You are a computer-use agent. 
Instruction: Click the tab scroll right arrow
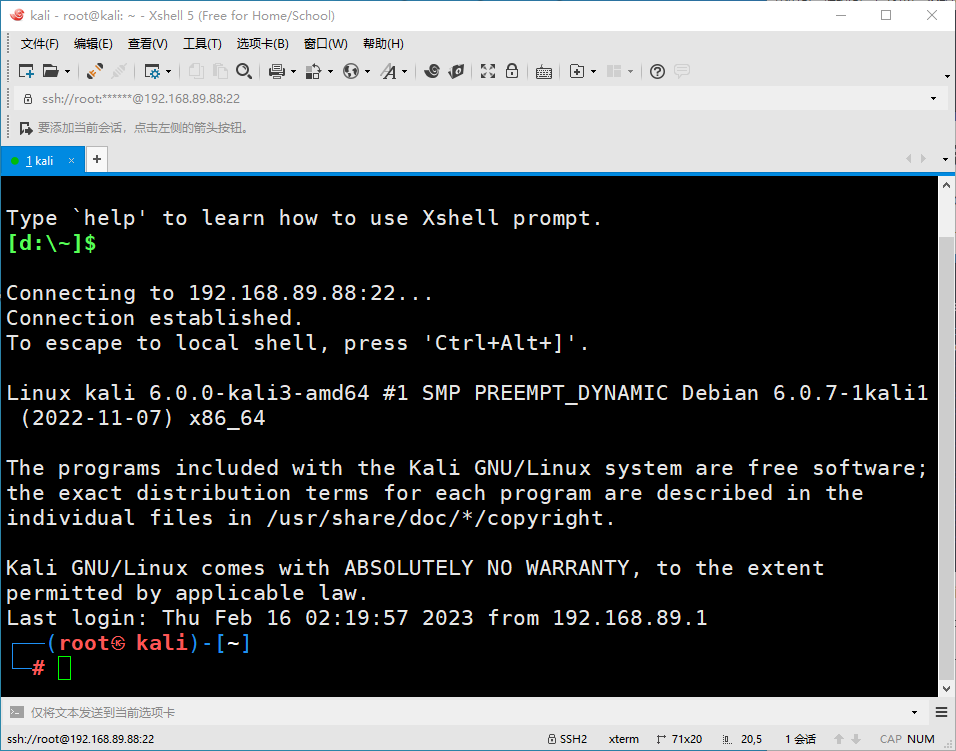click(x=924, y=158)
